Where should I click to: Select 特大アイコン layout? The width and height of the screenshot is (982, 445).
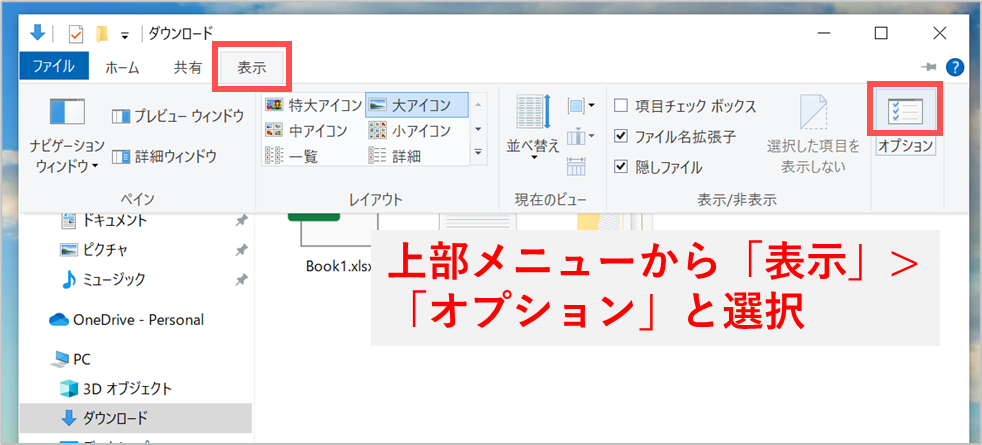click(313, 105)
